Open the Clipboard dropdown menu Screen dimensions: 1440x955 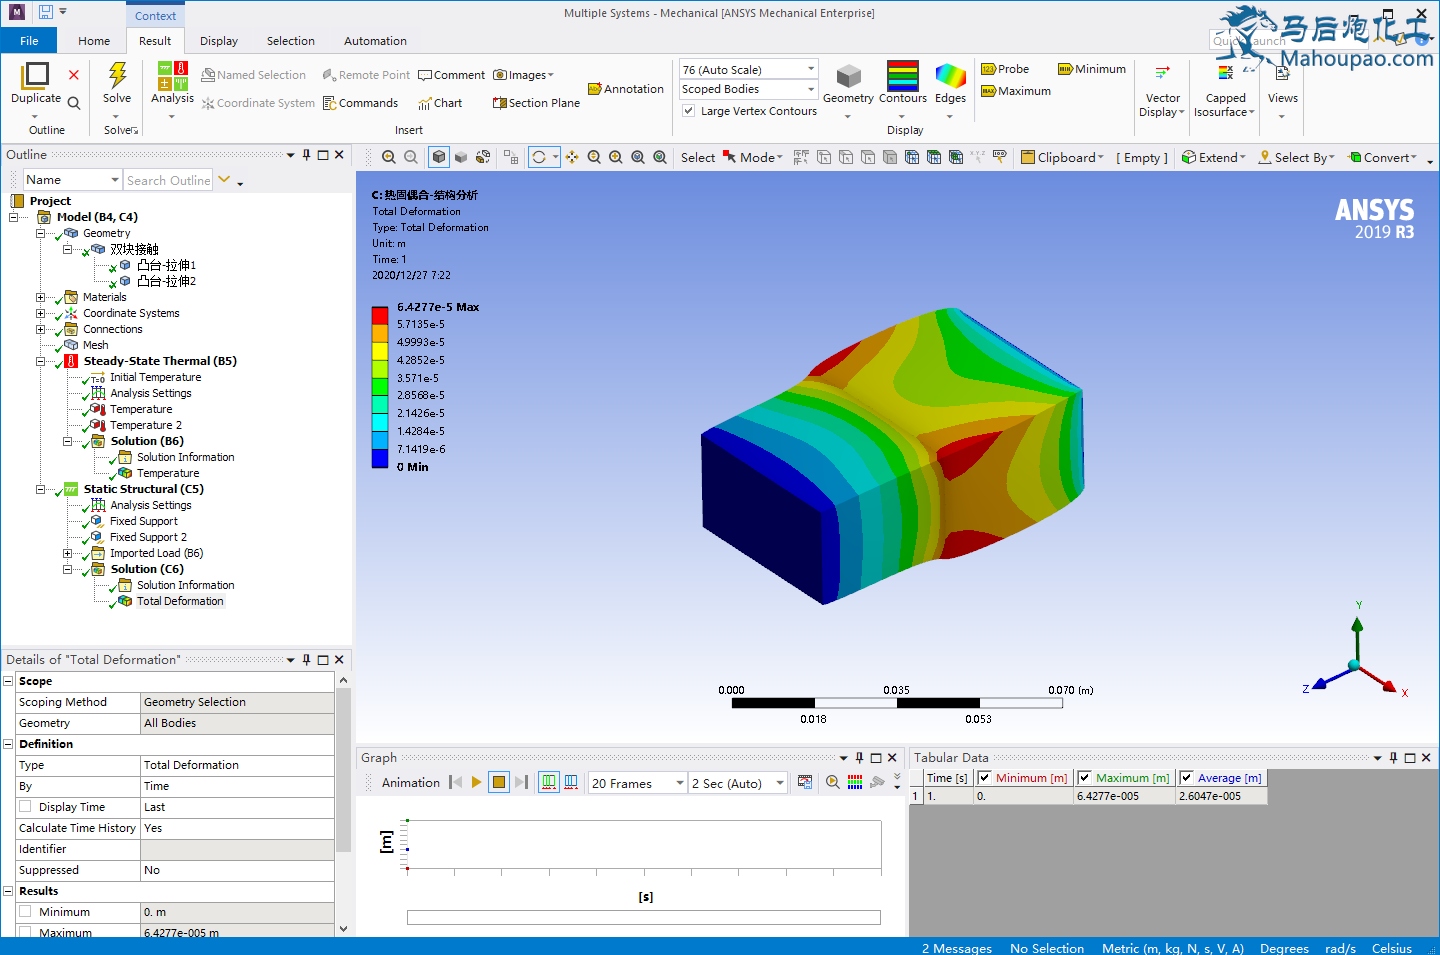[1062, 157]
